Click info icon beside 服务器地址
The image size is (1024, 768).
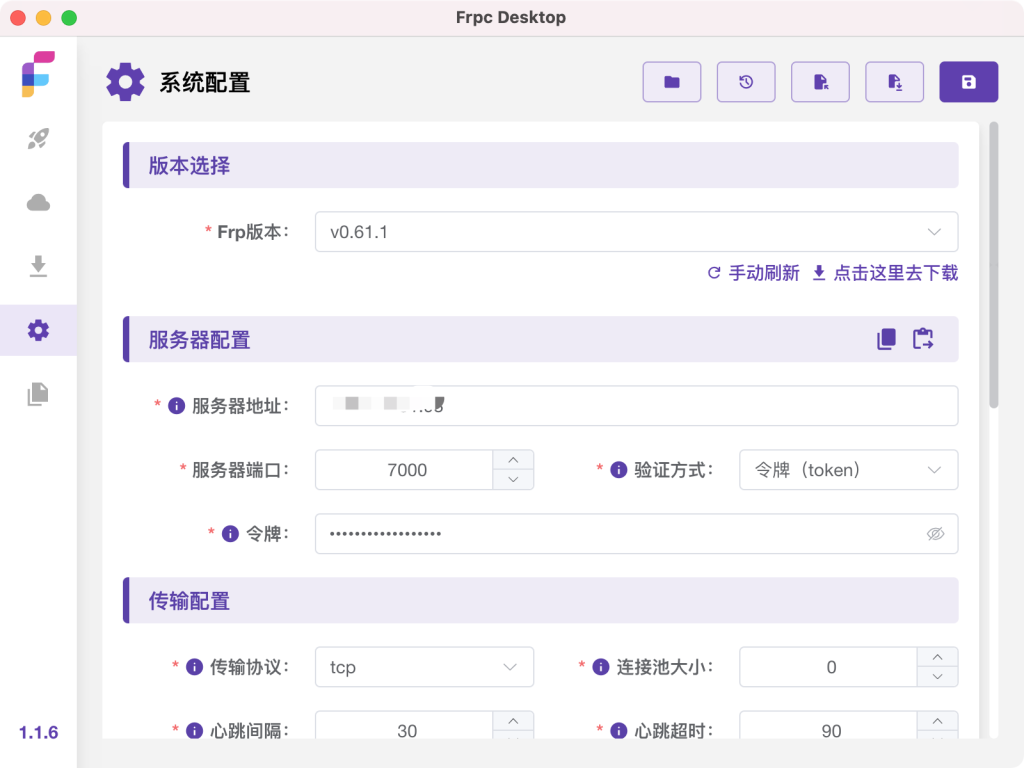176,406
